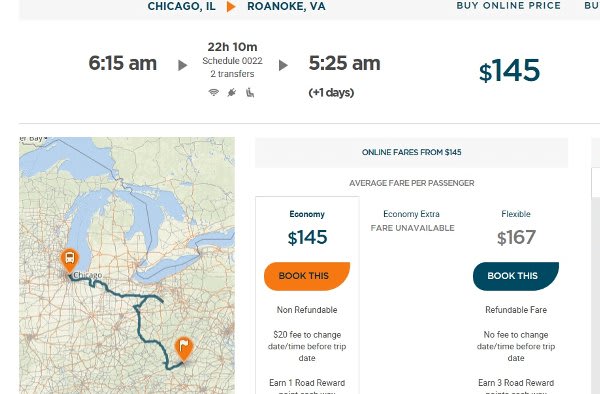Book the $145 Economy fare
This screenshot has height=394, width=600.
(x=307, y=276)
